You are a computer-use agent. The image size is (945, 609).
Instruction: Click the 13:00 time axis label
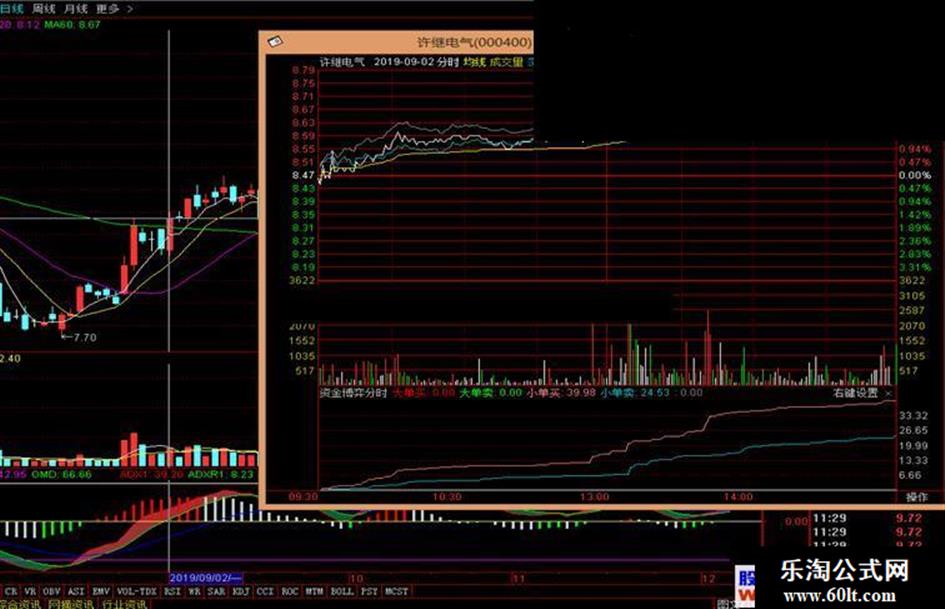click(x=595, y=497)
